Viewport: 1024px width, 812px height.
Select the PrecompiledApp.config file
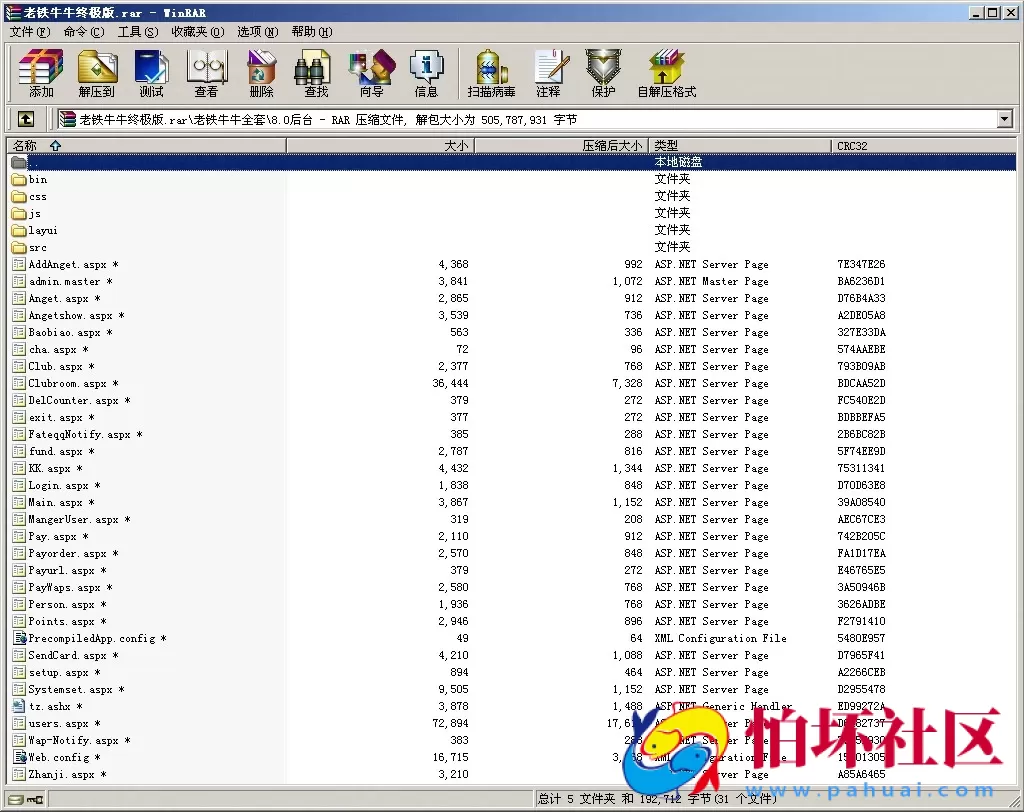pyautogui.click(x=91, y=639)
